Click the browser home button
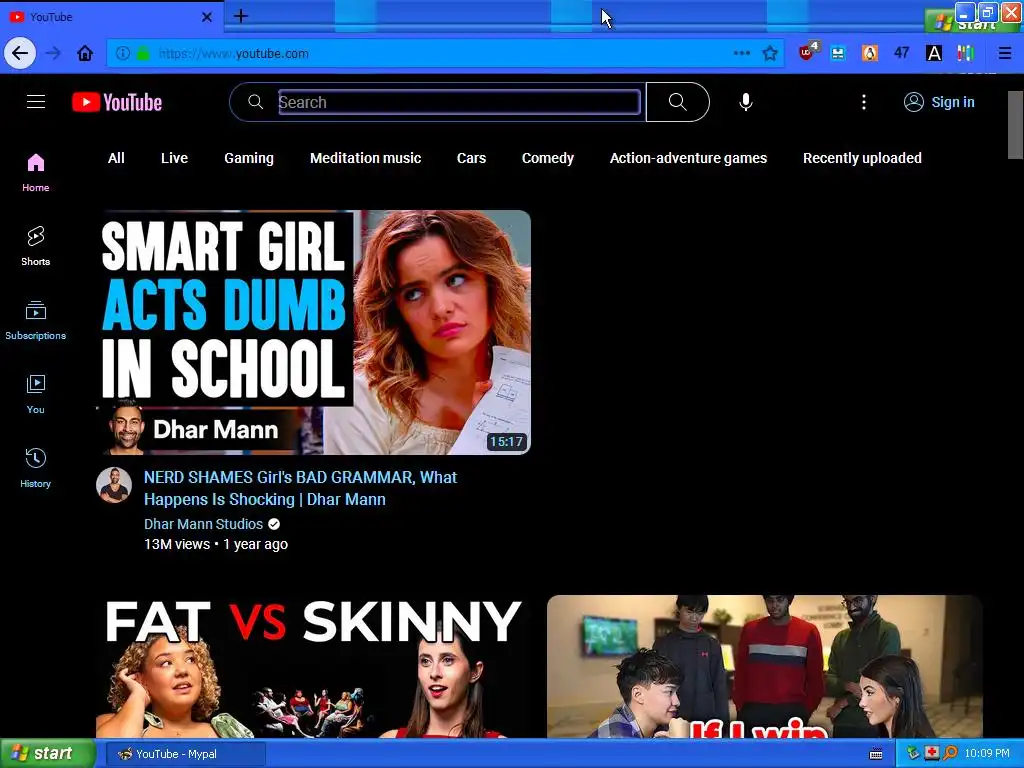Screen dimensions: 1024x768 tap(85, 53)
